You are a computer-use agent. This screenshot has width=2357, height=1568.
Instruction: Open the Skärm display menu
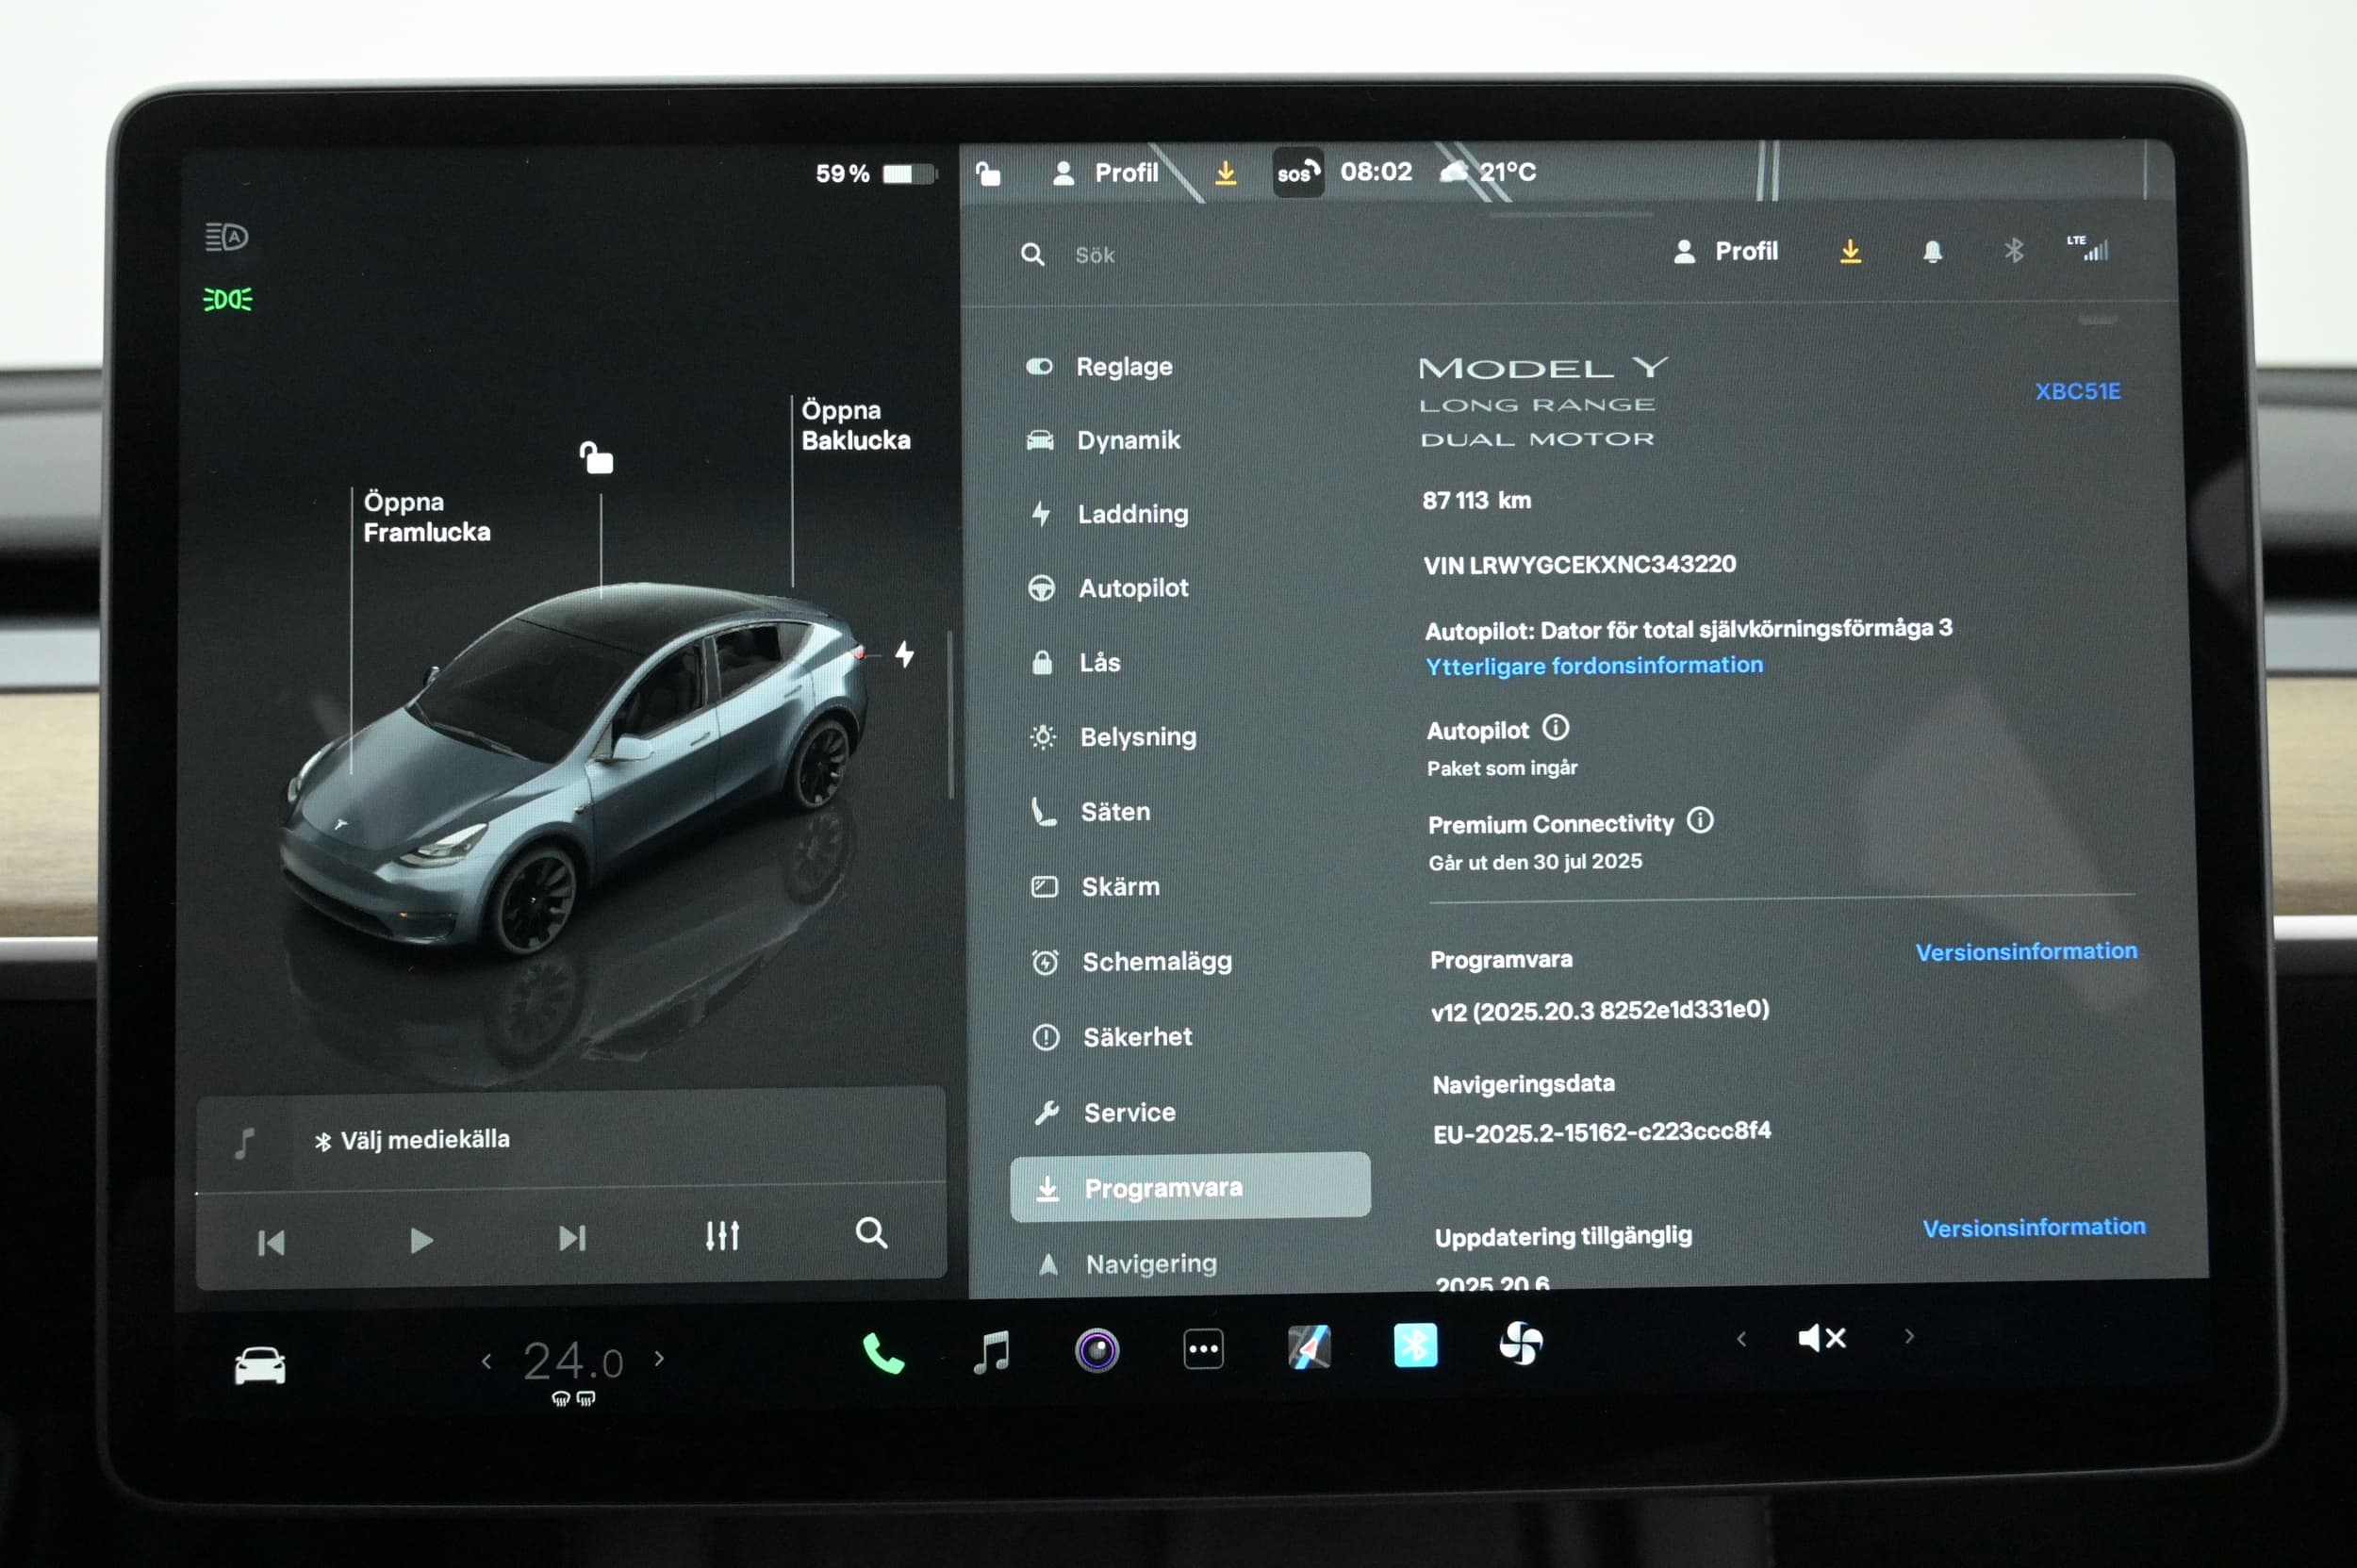1096,887
